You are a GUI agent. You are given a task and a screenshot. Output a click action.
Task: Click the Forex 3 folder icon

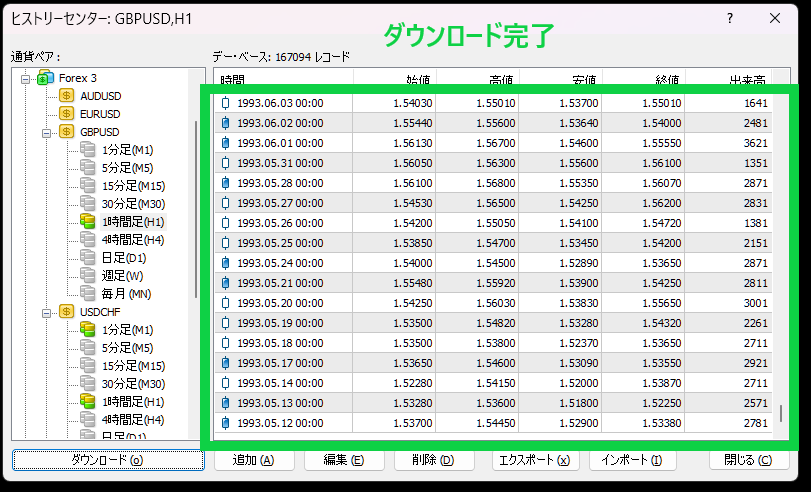click(x=45, y=77)
